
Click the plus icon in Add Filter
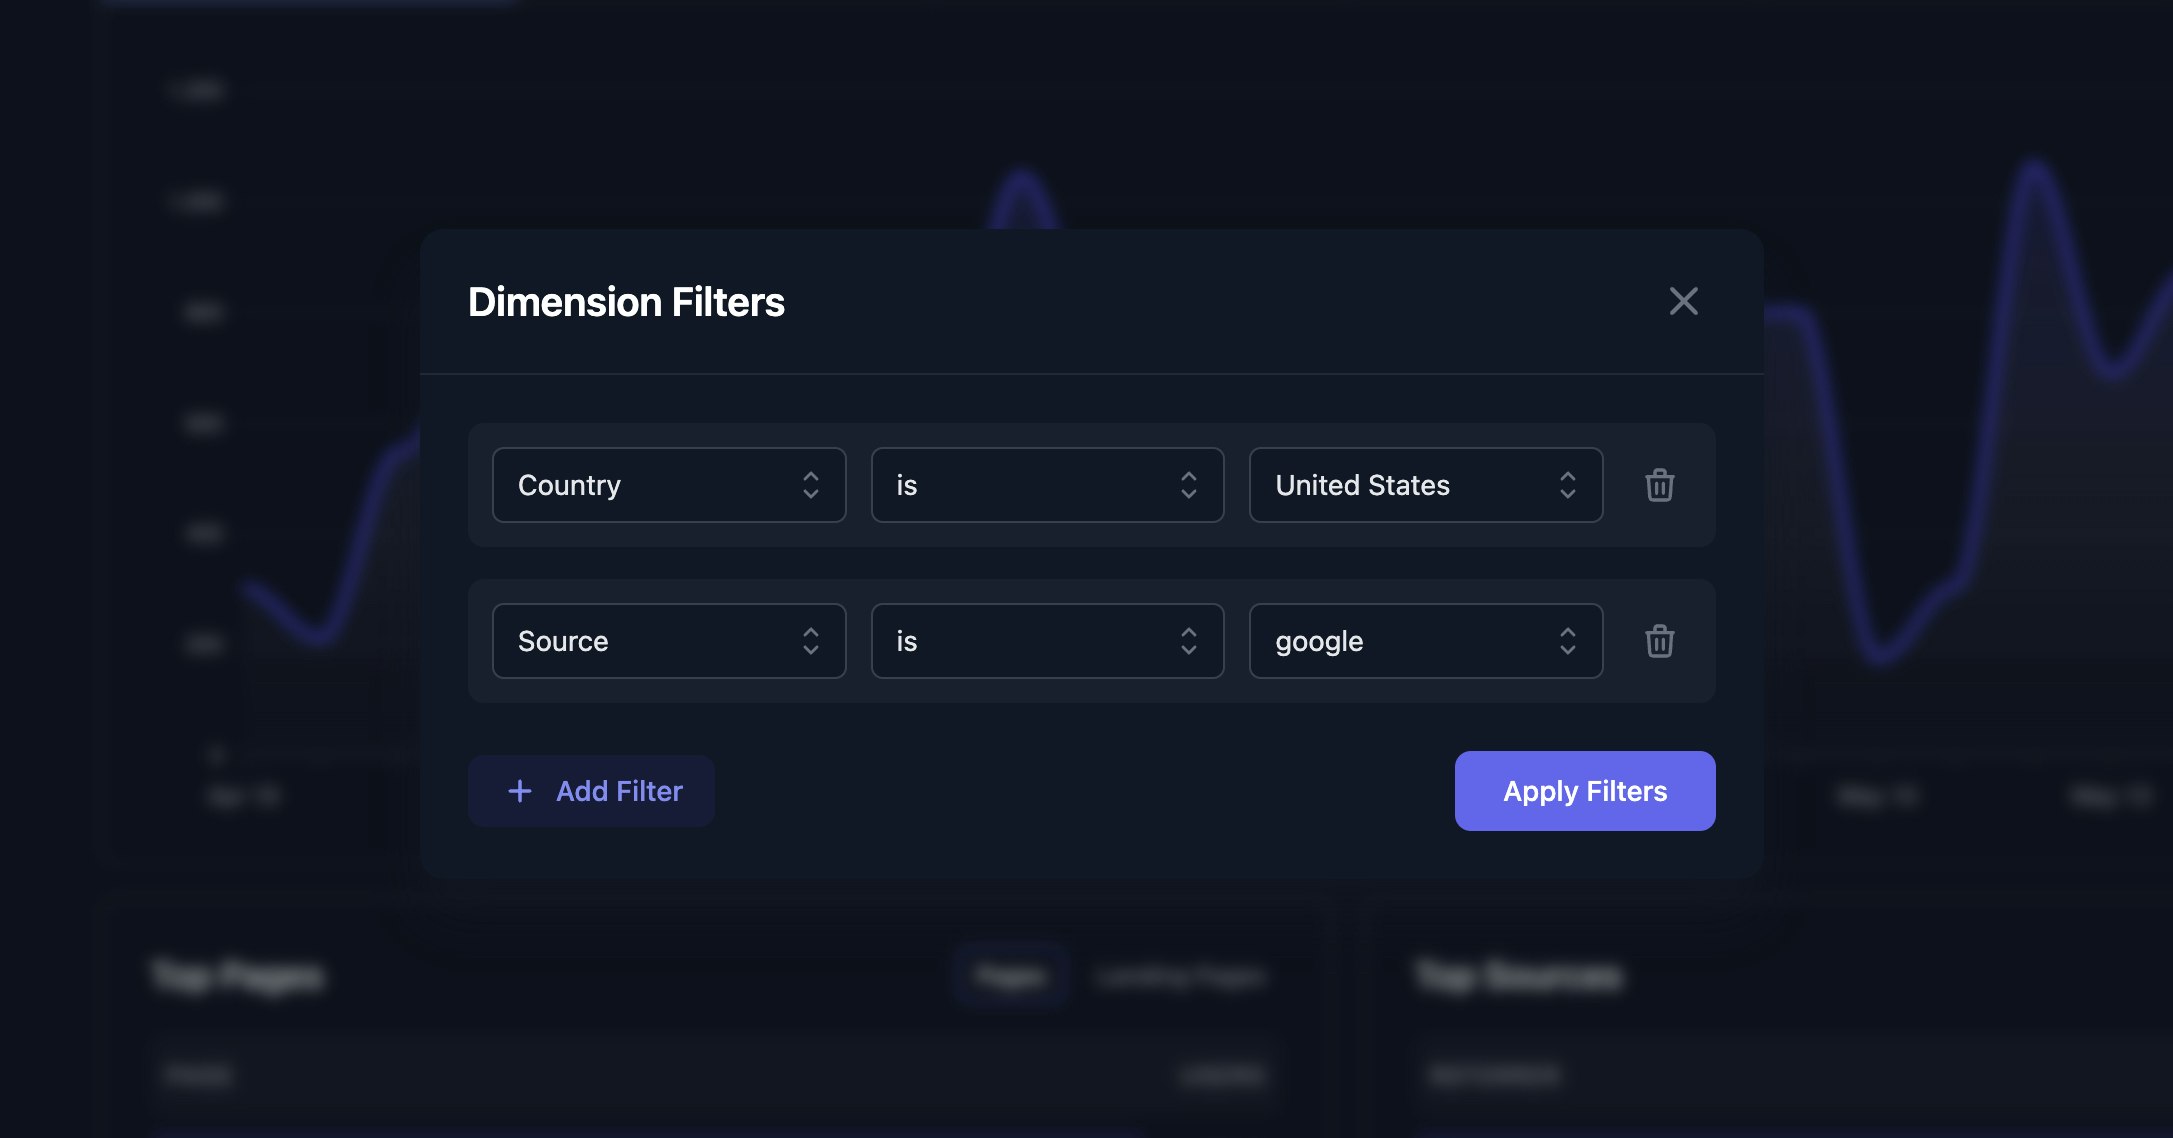(520, 791)
